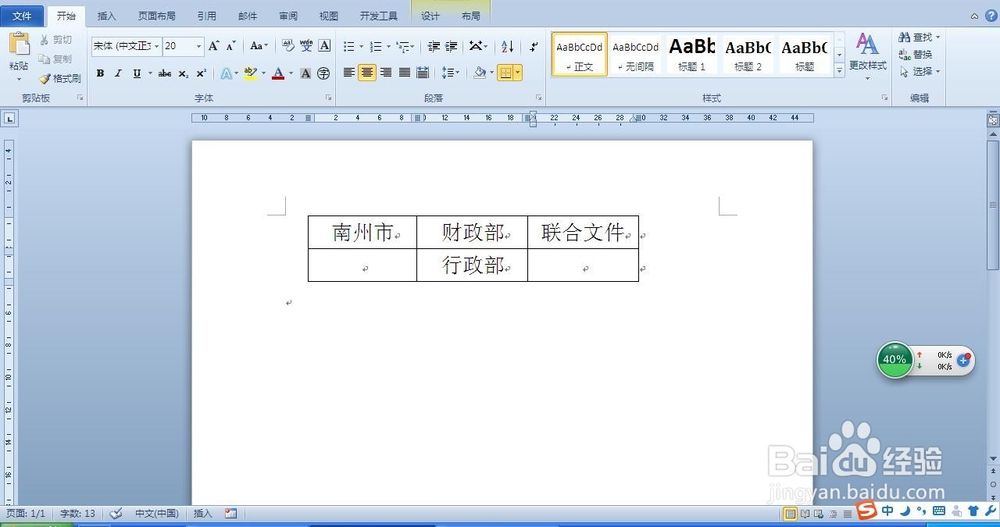The height and width of the screenshot is (527, 1000).
Task: Toggle Superscript formatting
Action: click(201, 73)
